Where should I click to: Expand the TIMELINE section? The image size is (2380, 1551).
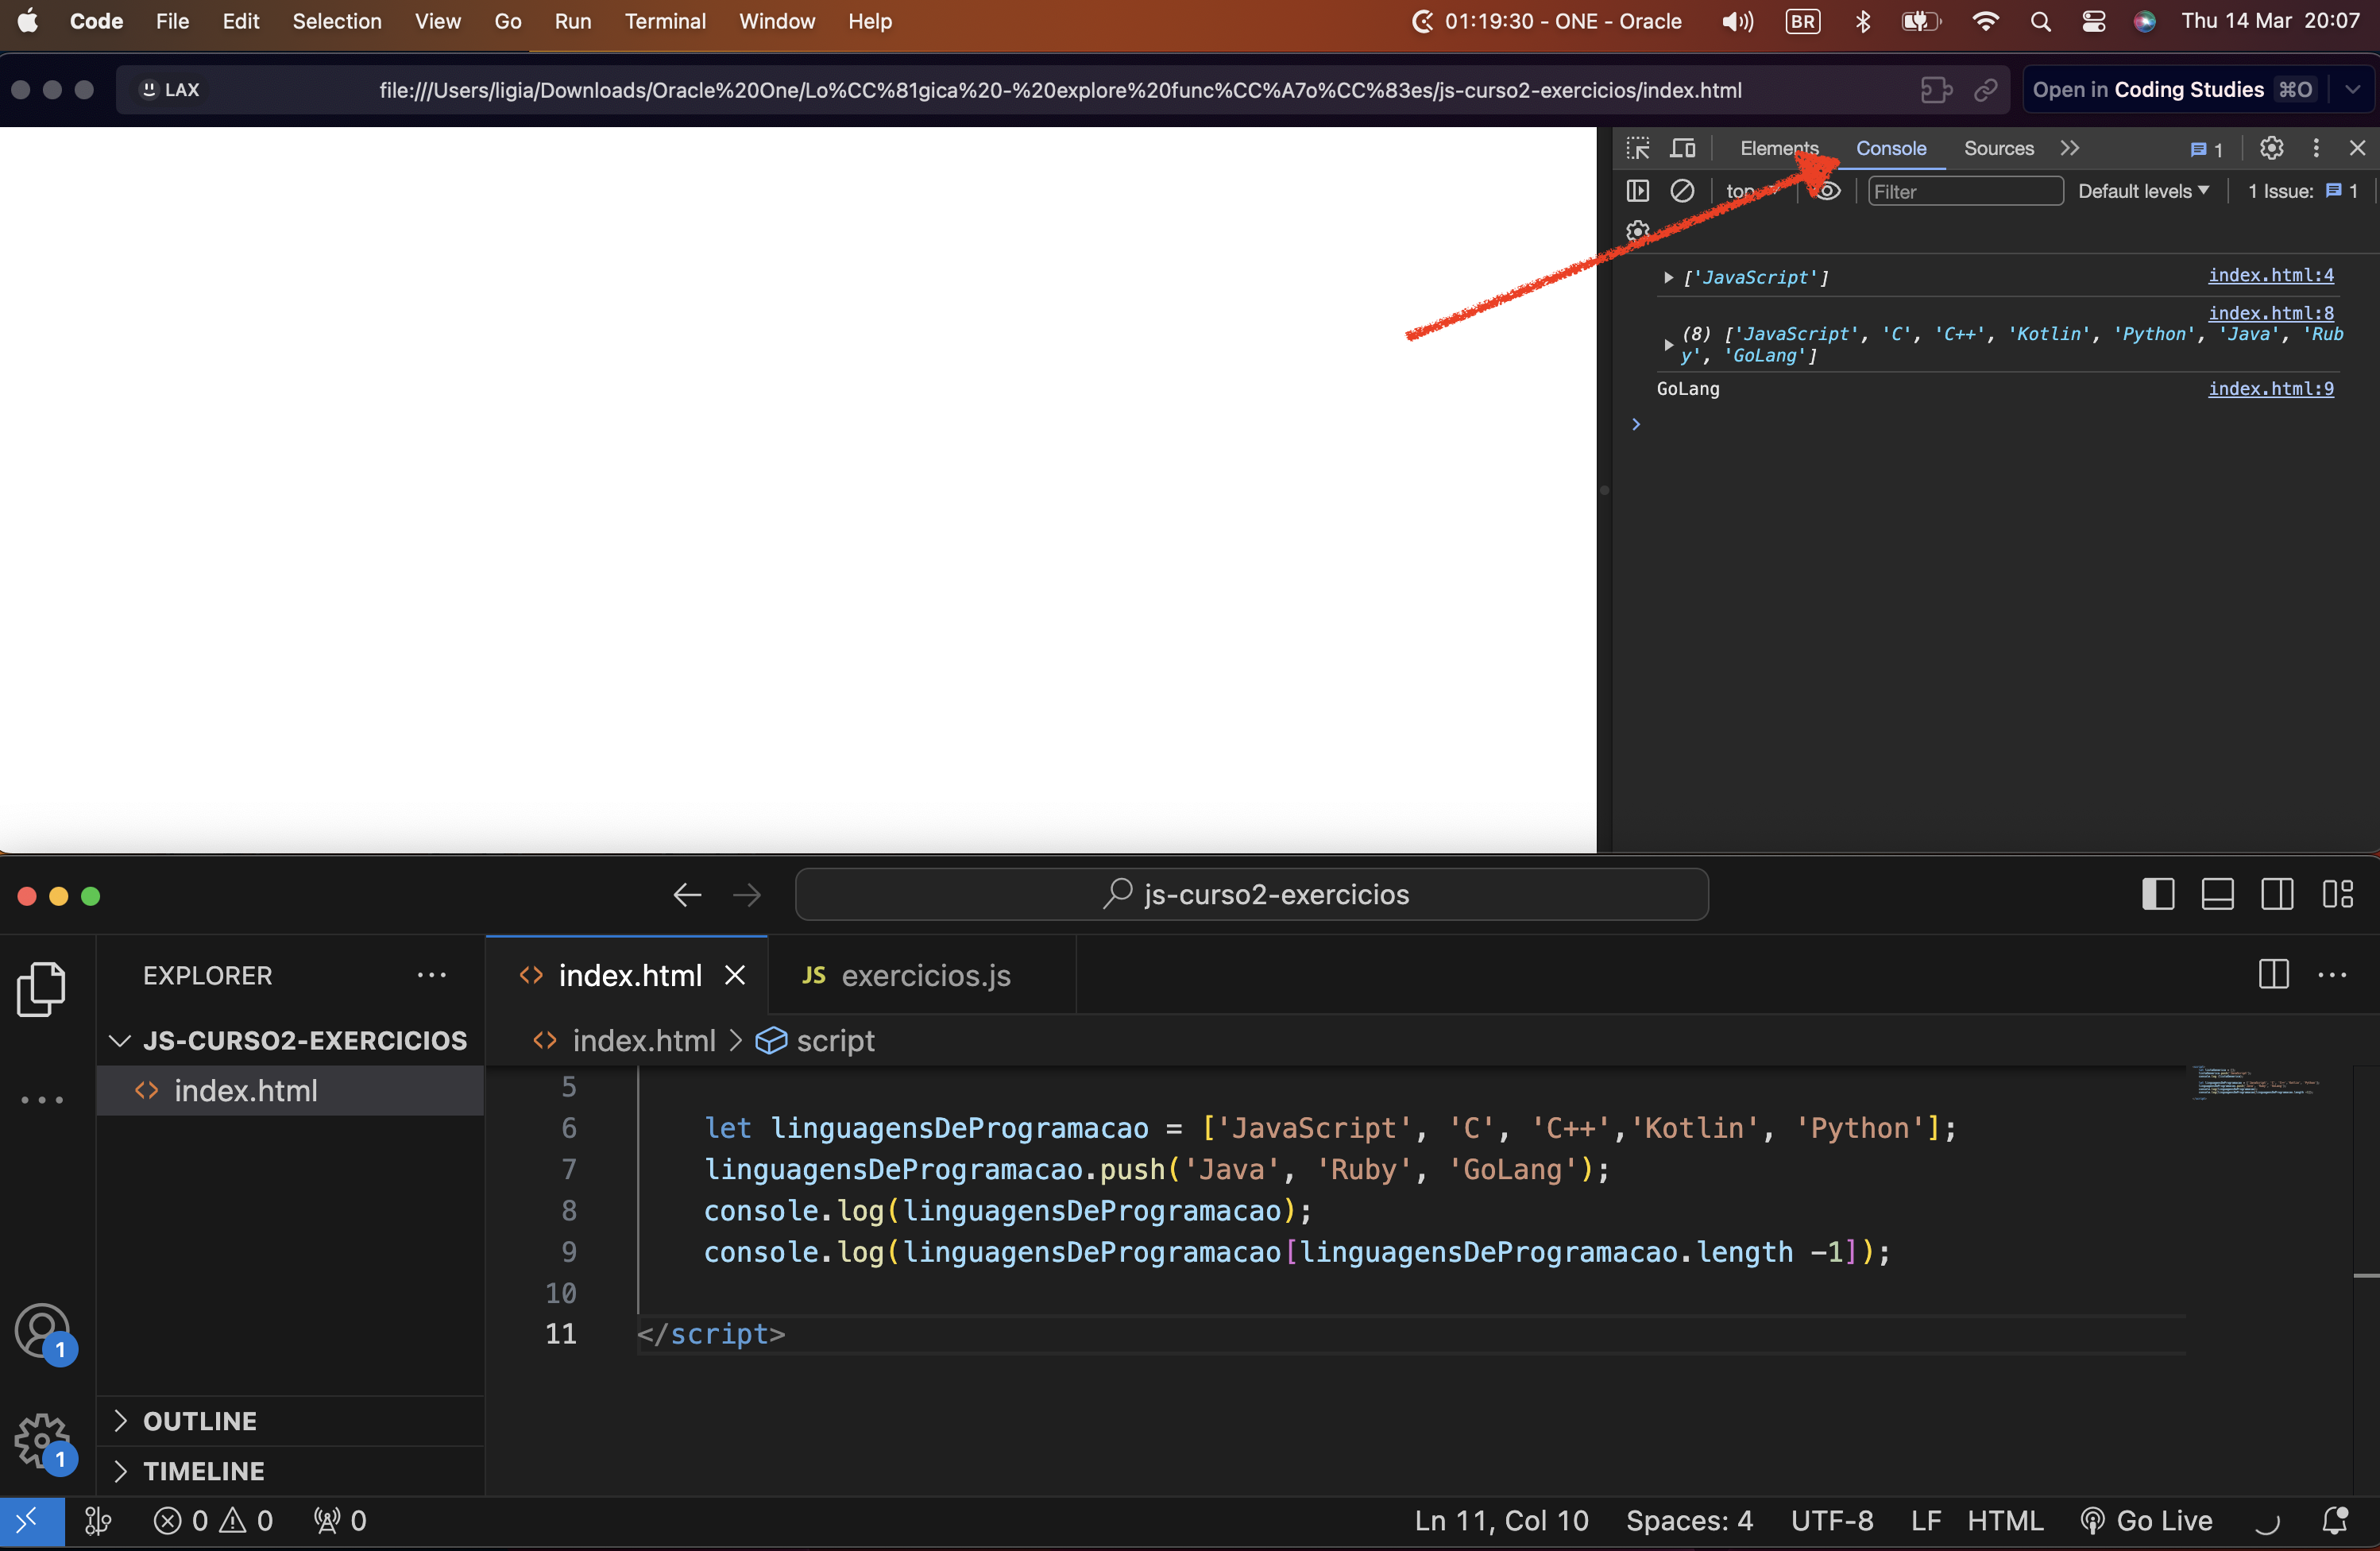pyautogui.click(x=290, y=1470)
